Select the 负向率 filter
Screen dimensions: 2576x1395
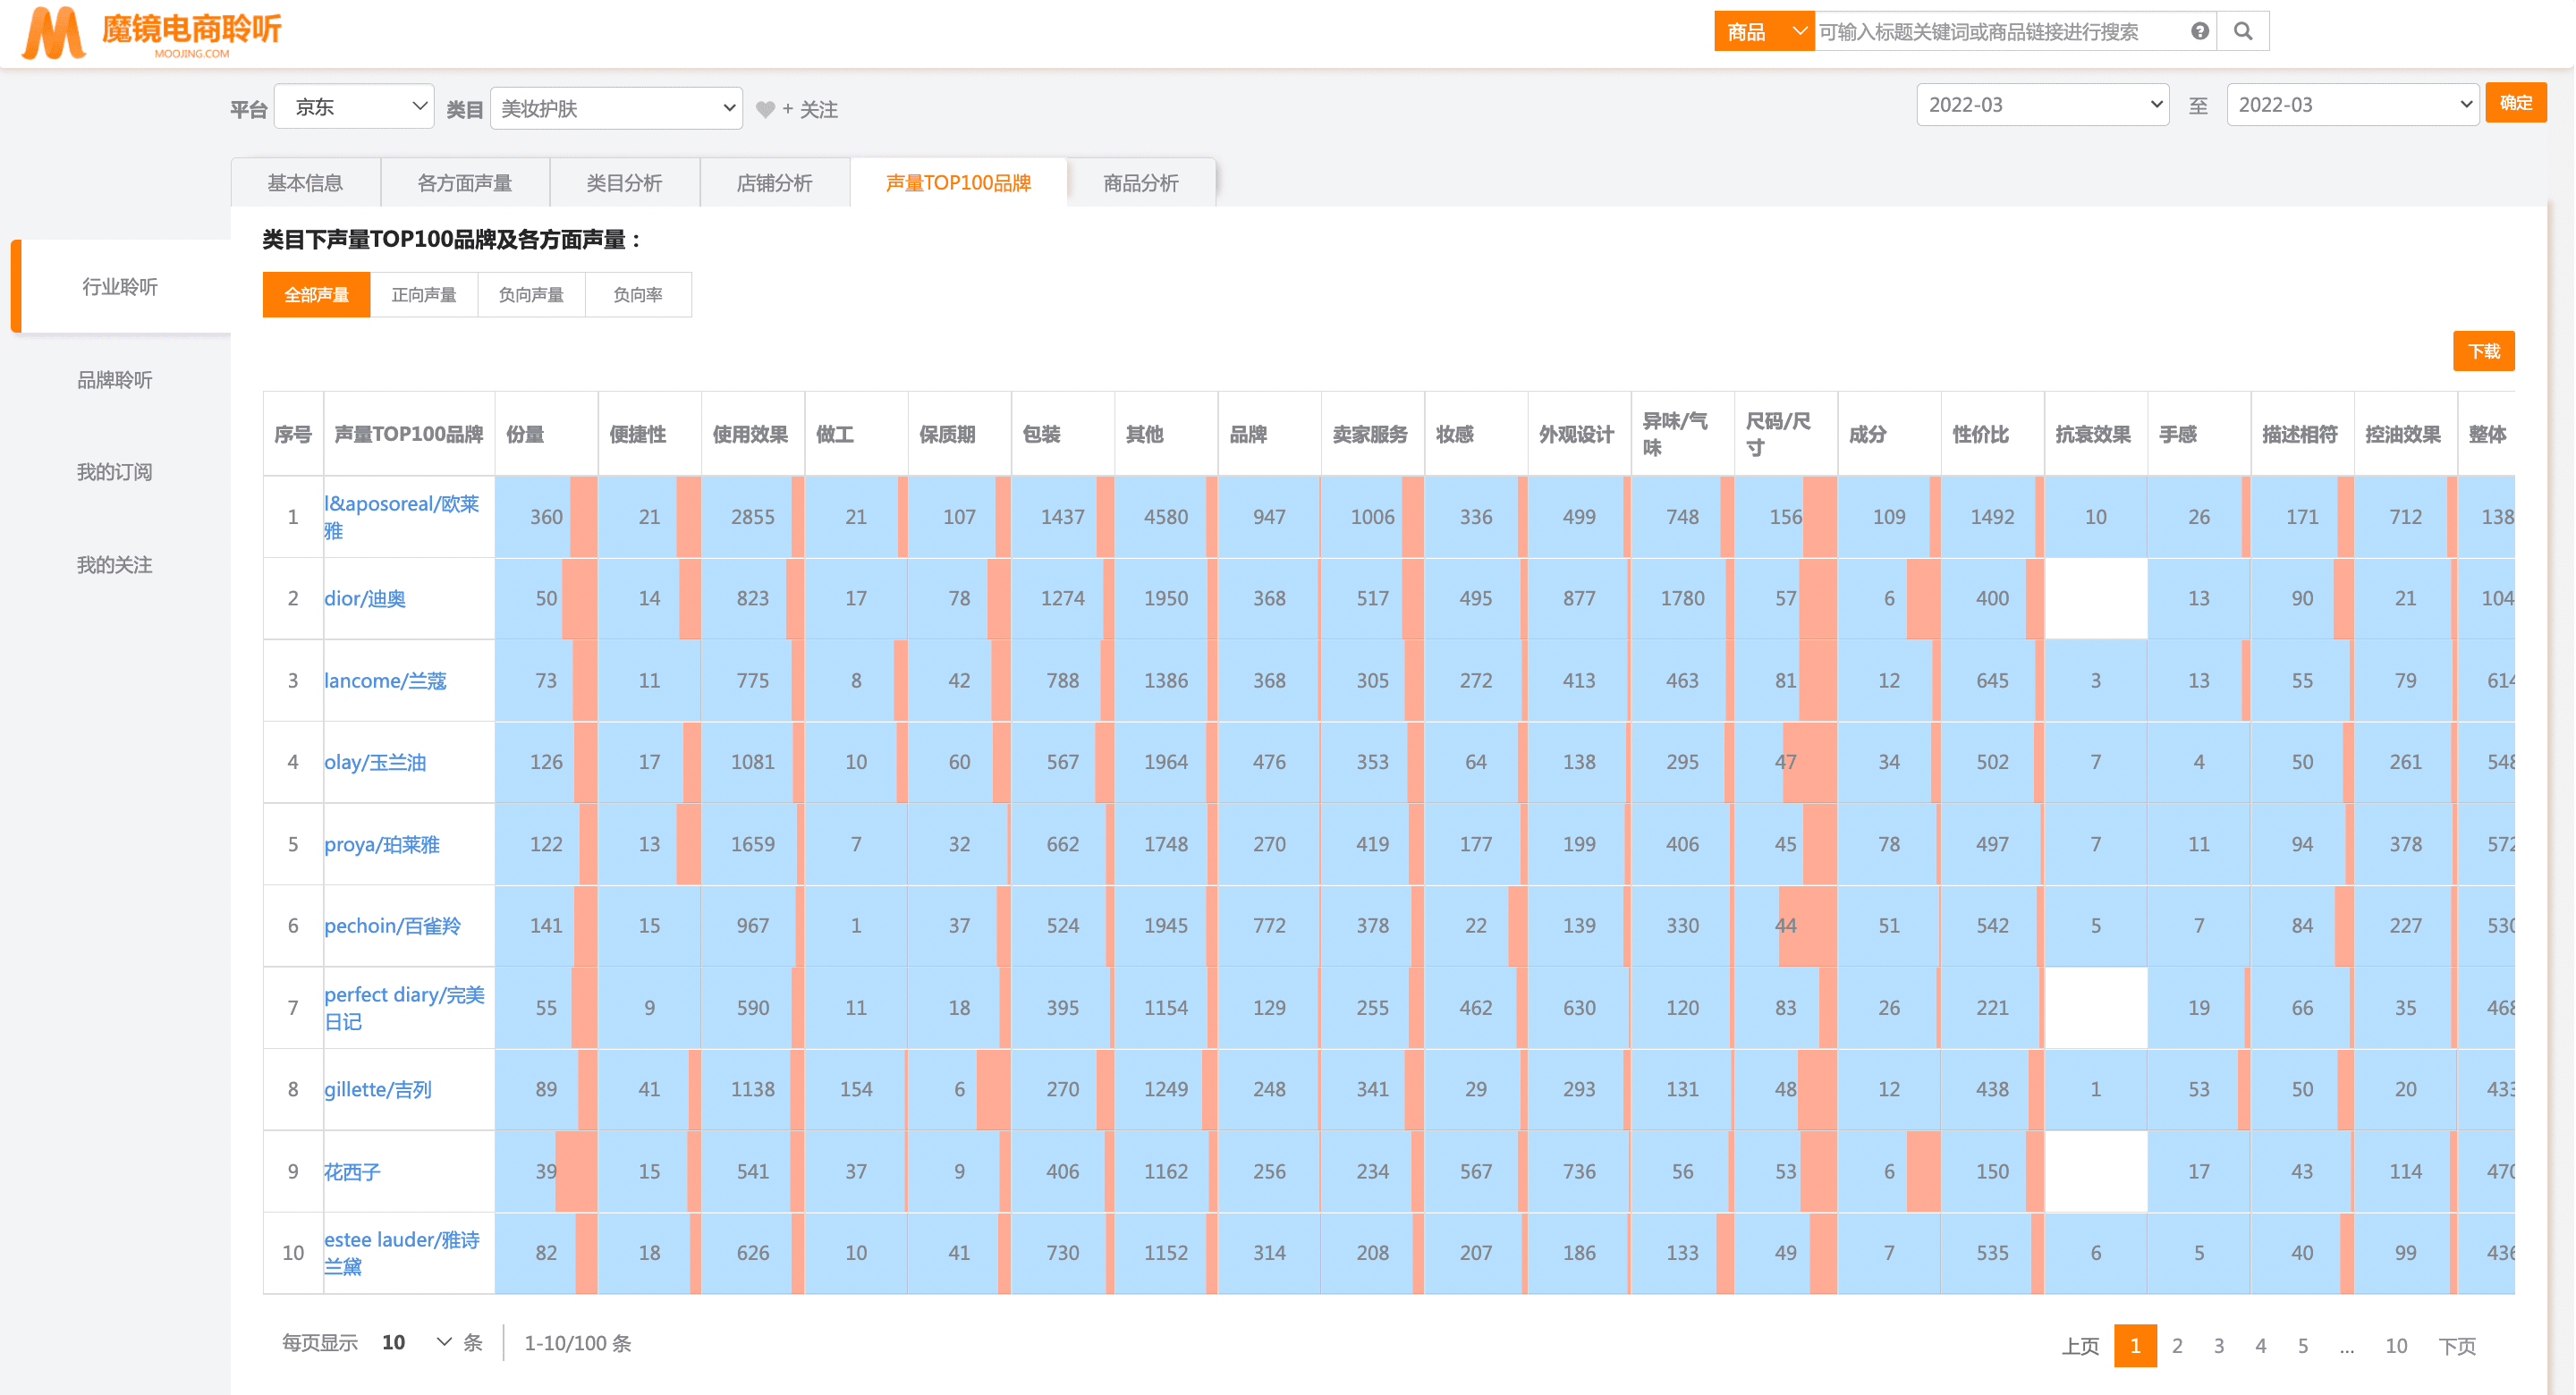637,295
